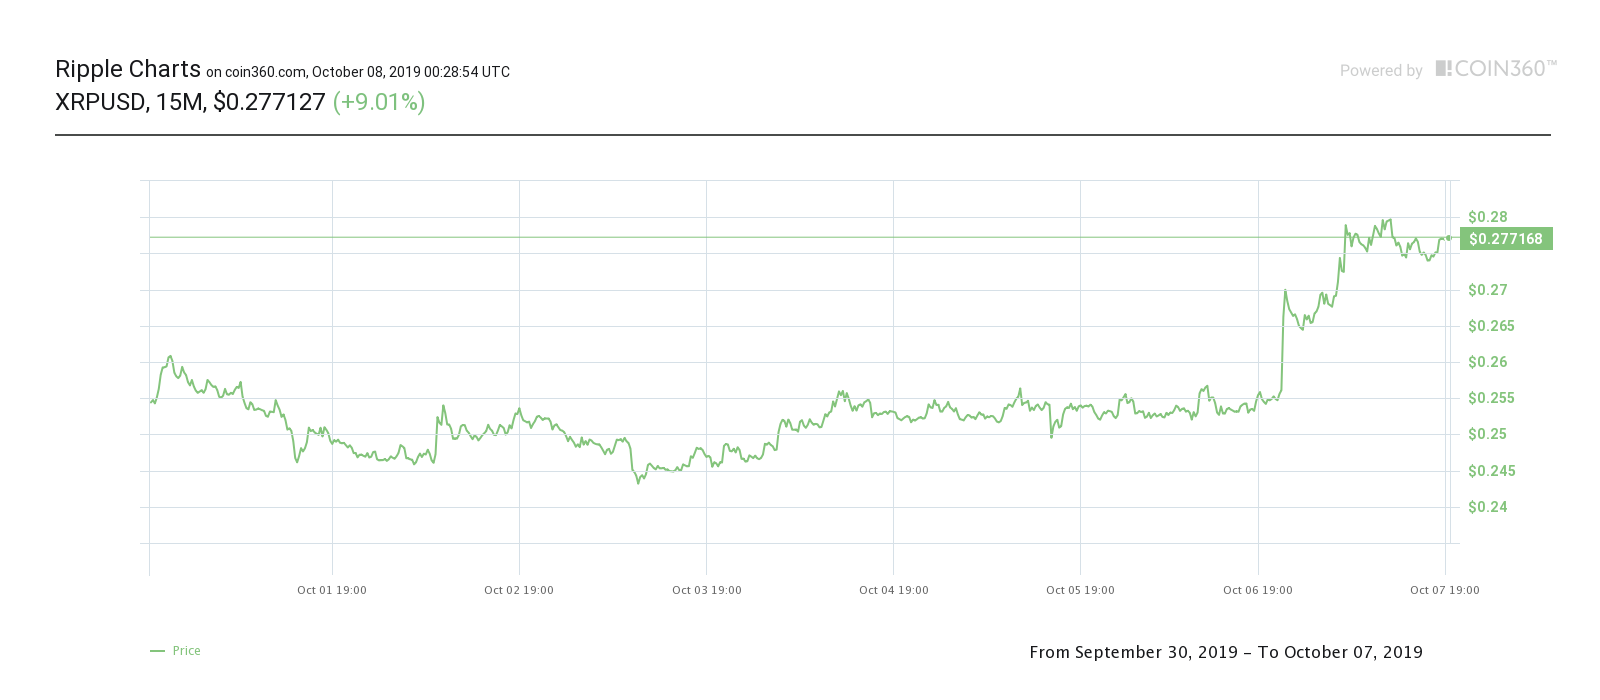1600x700 pixels.
Task: Click the $0.24 price axis label
Action: pyautogui.click(x=1488, y=507)
